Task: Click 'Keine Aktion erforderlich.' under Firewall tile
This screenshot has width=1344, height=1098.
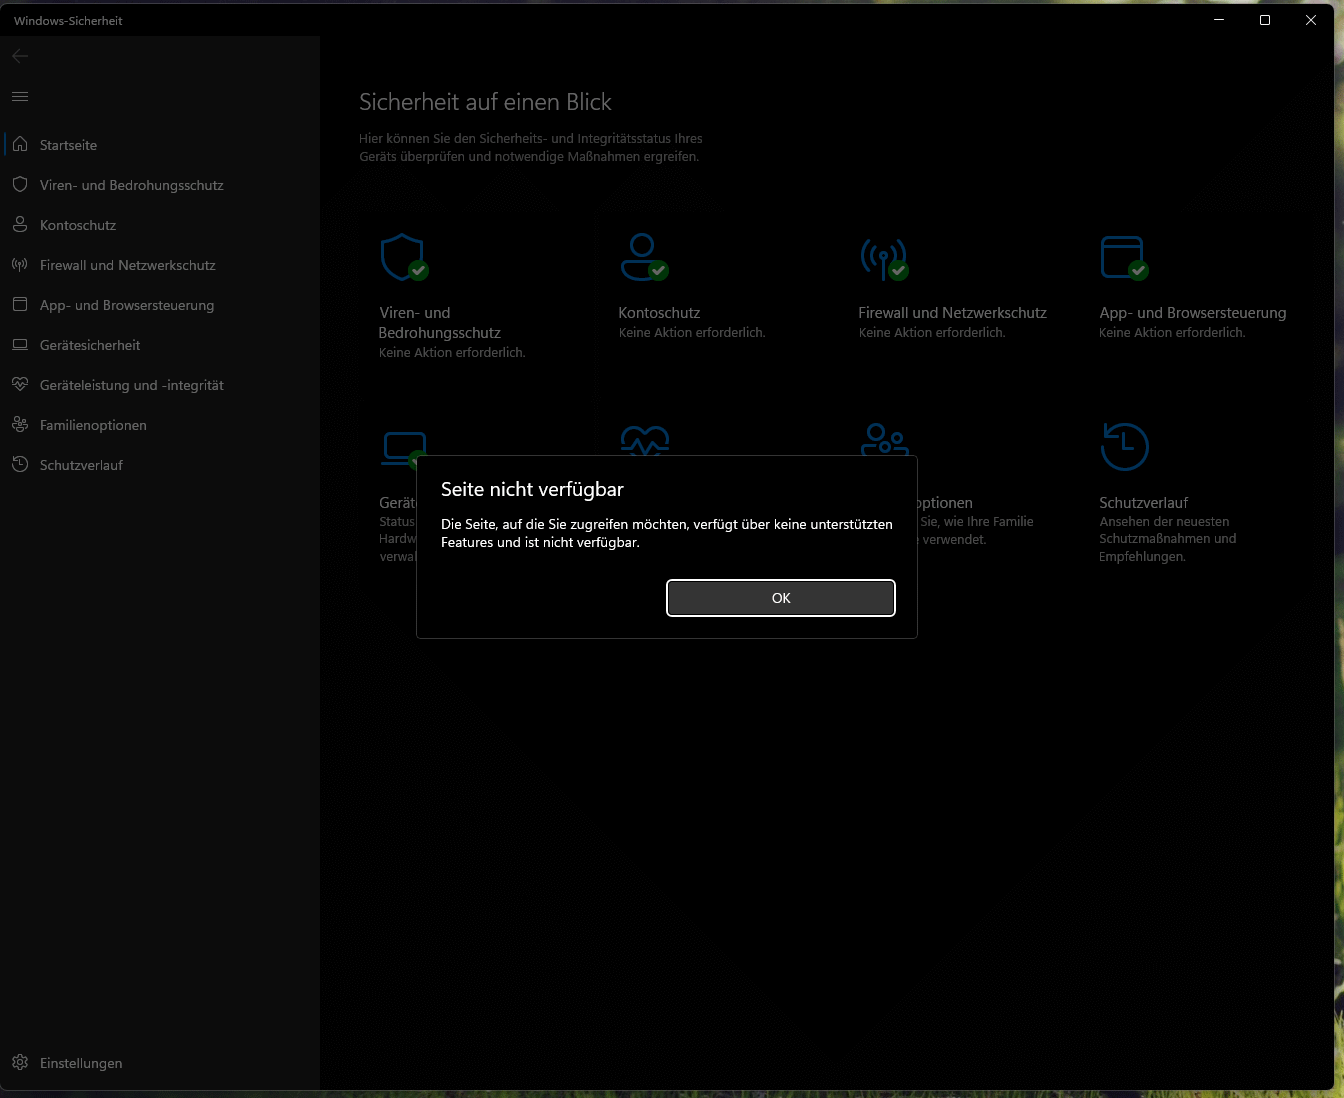Action: pyautogui.click(x=932, y=333)
